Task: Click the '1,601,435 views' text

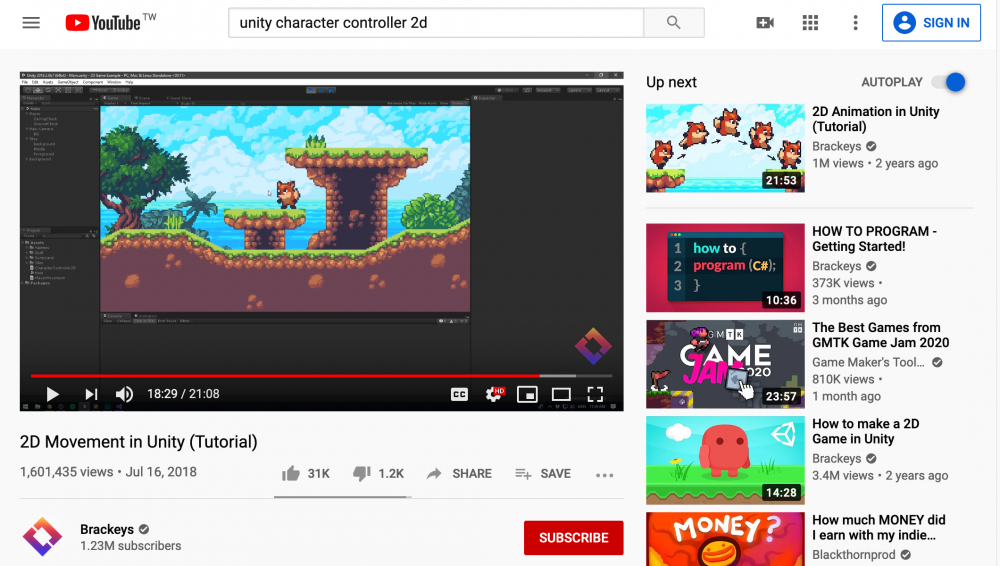Action: pos(66,472)
